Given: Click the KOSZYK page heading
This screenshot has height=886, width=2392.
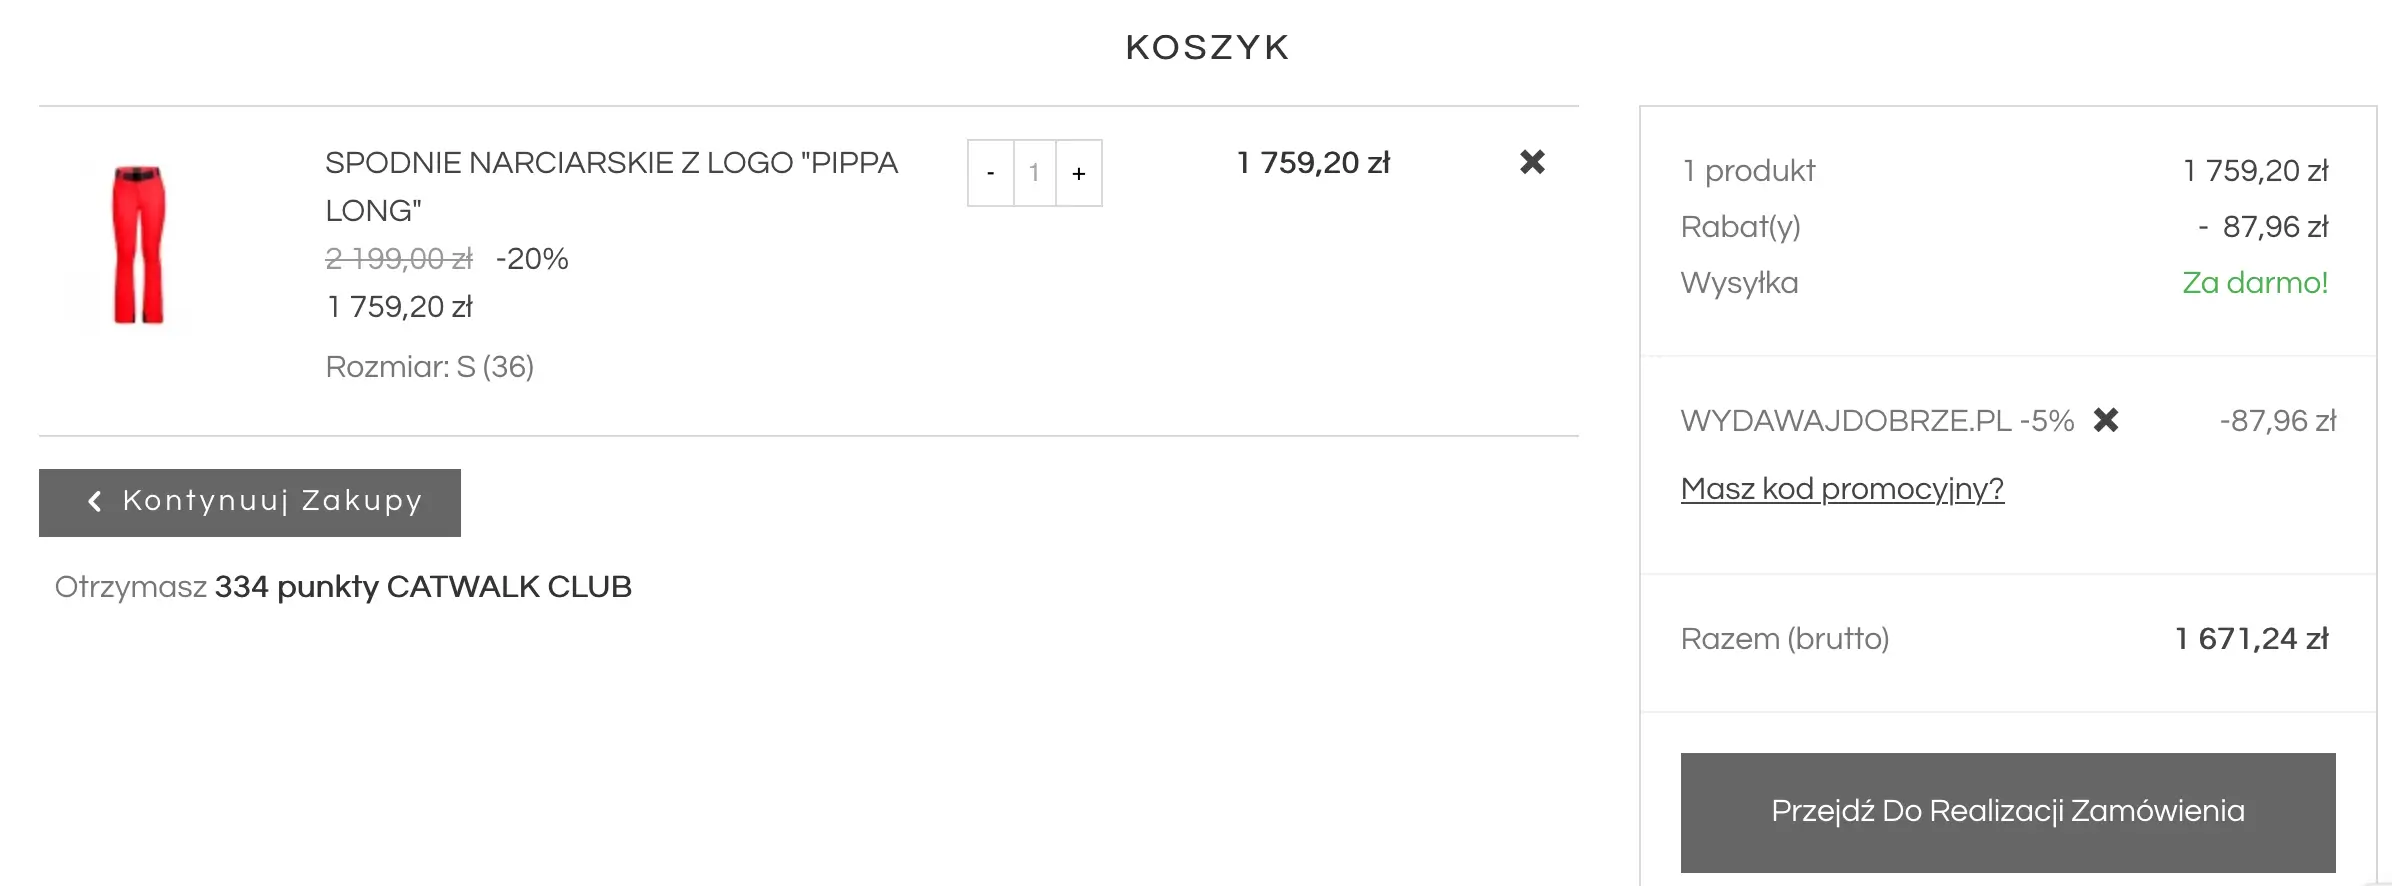Looking at the screenshot, I should point(1207,47).
